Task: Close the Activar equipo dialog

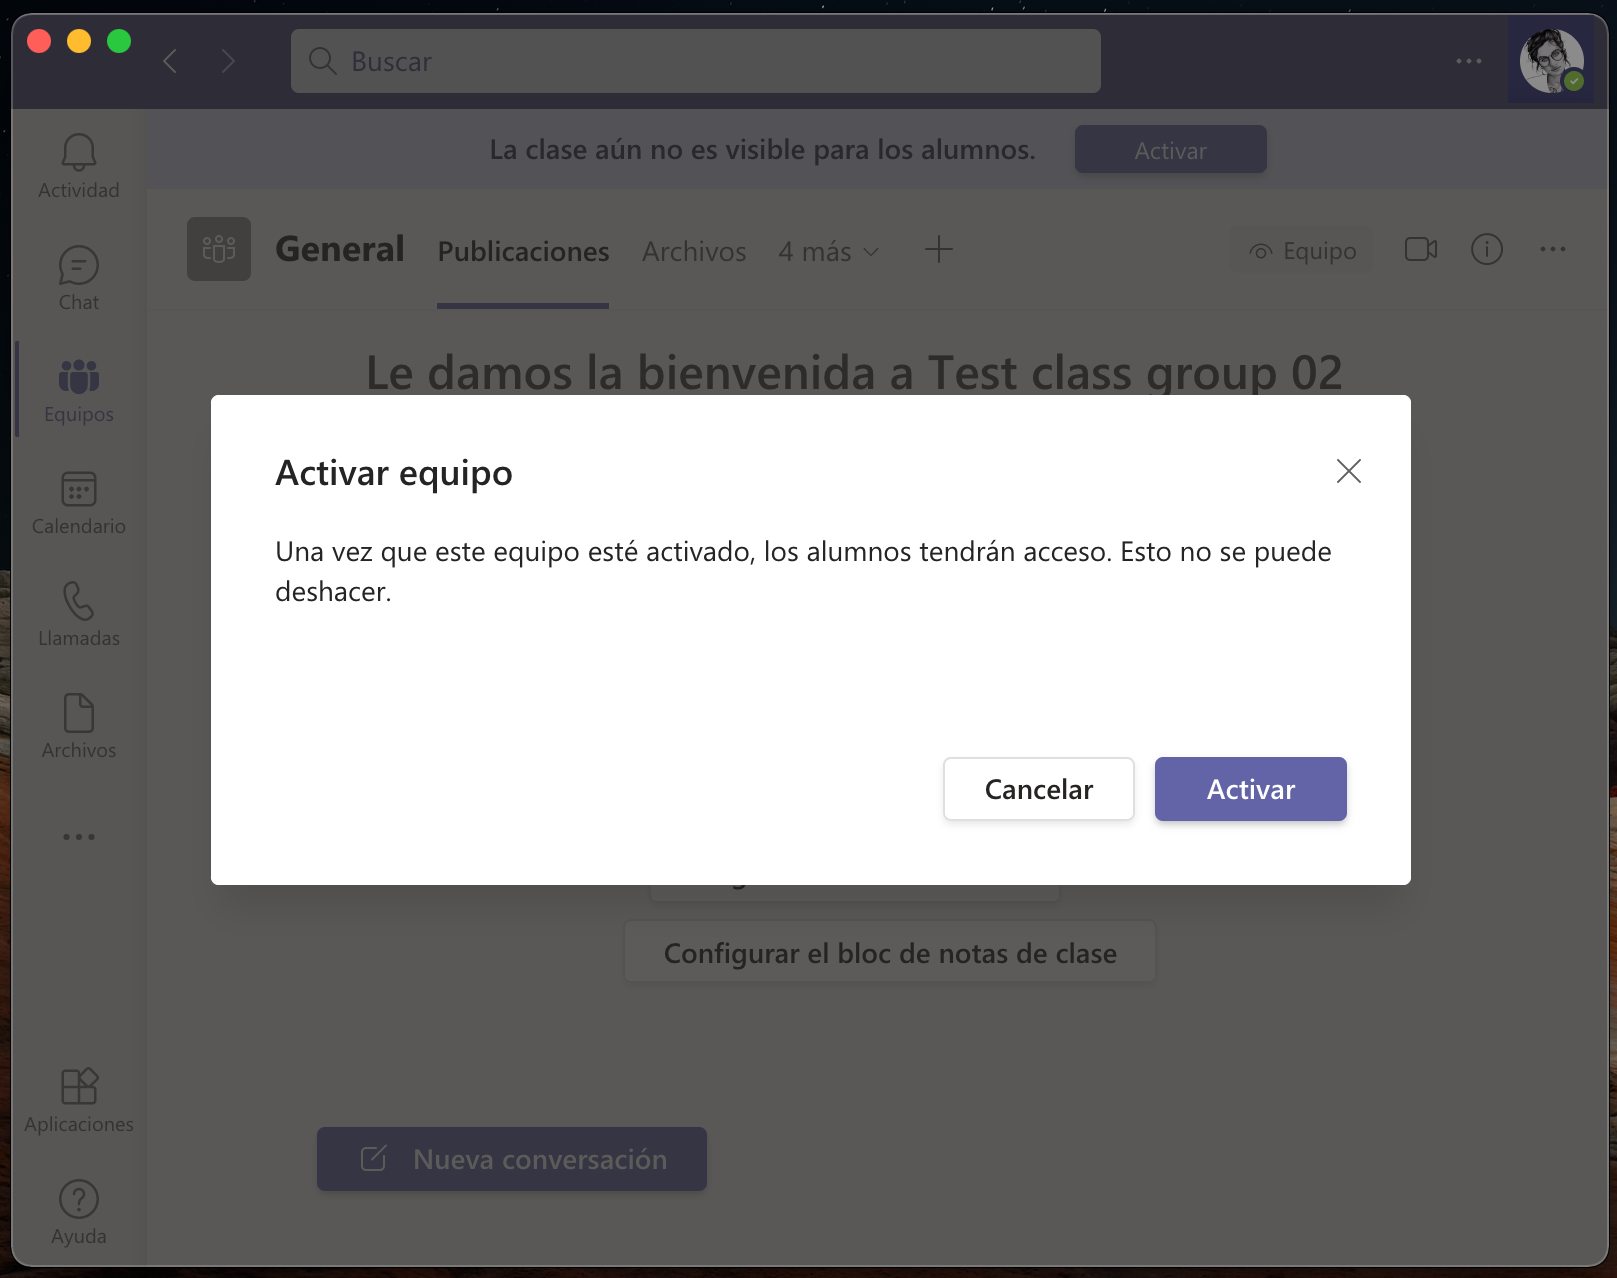Action: tap(1348, 471)
